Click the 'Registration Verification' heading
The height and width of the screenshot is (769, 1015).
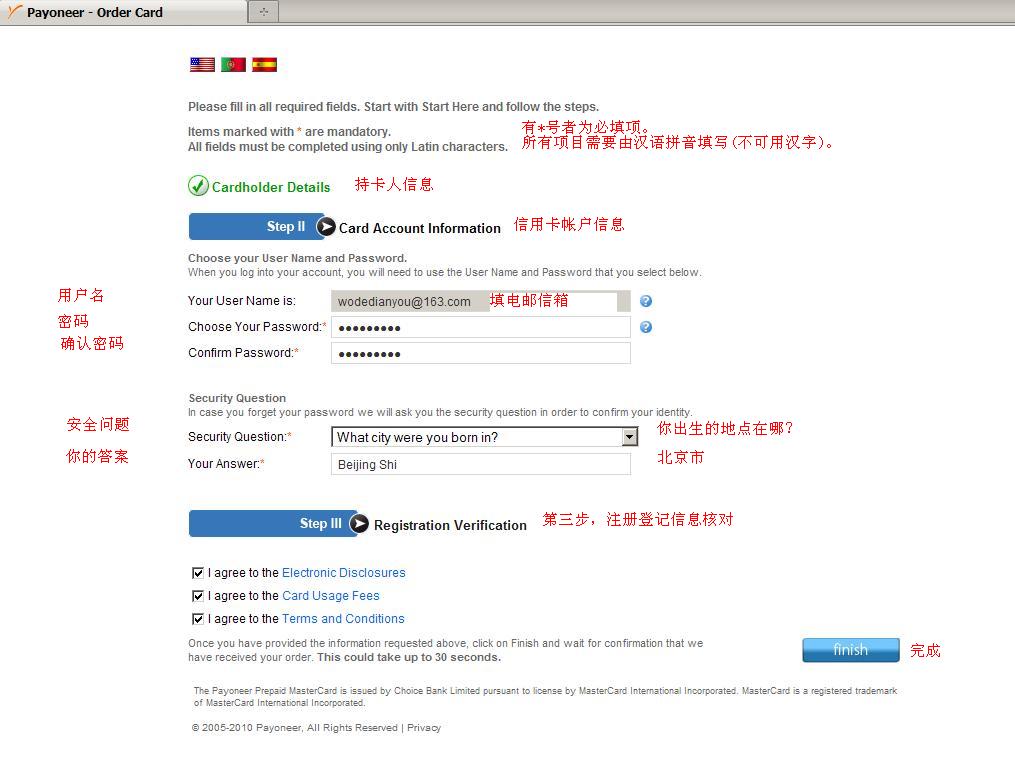pyautogui.click(x=451, y=525)
